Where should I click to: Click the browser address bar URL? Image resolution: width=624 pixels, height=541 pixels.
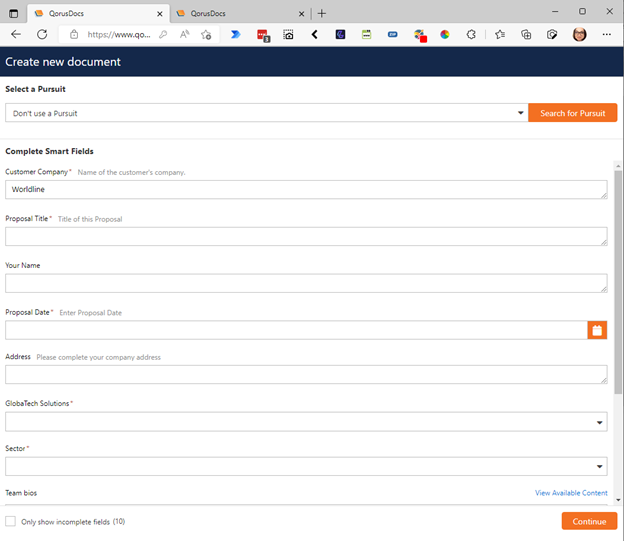tap(119, 35)
